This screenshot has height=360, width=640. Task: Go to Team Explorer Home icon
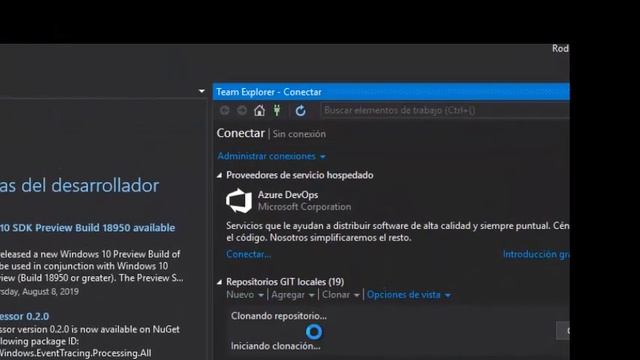(x=259, y=111)
